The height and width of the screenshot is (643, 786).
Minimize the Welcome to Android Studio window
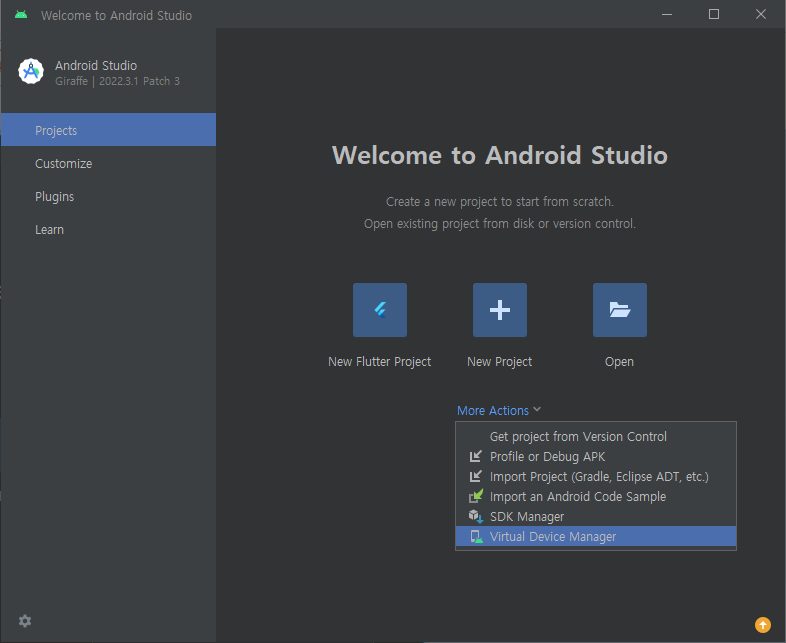(x=667, y=15)
